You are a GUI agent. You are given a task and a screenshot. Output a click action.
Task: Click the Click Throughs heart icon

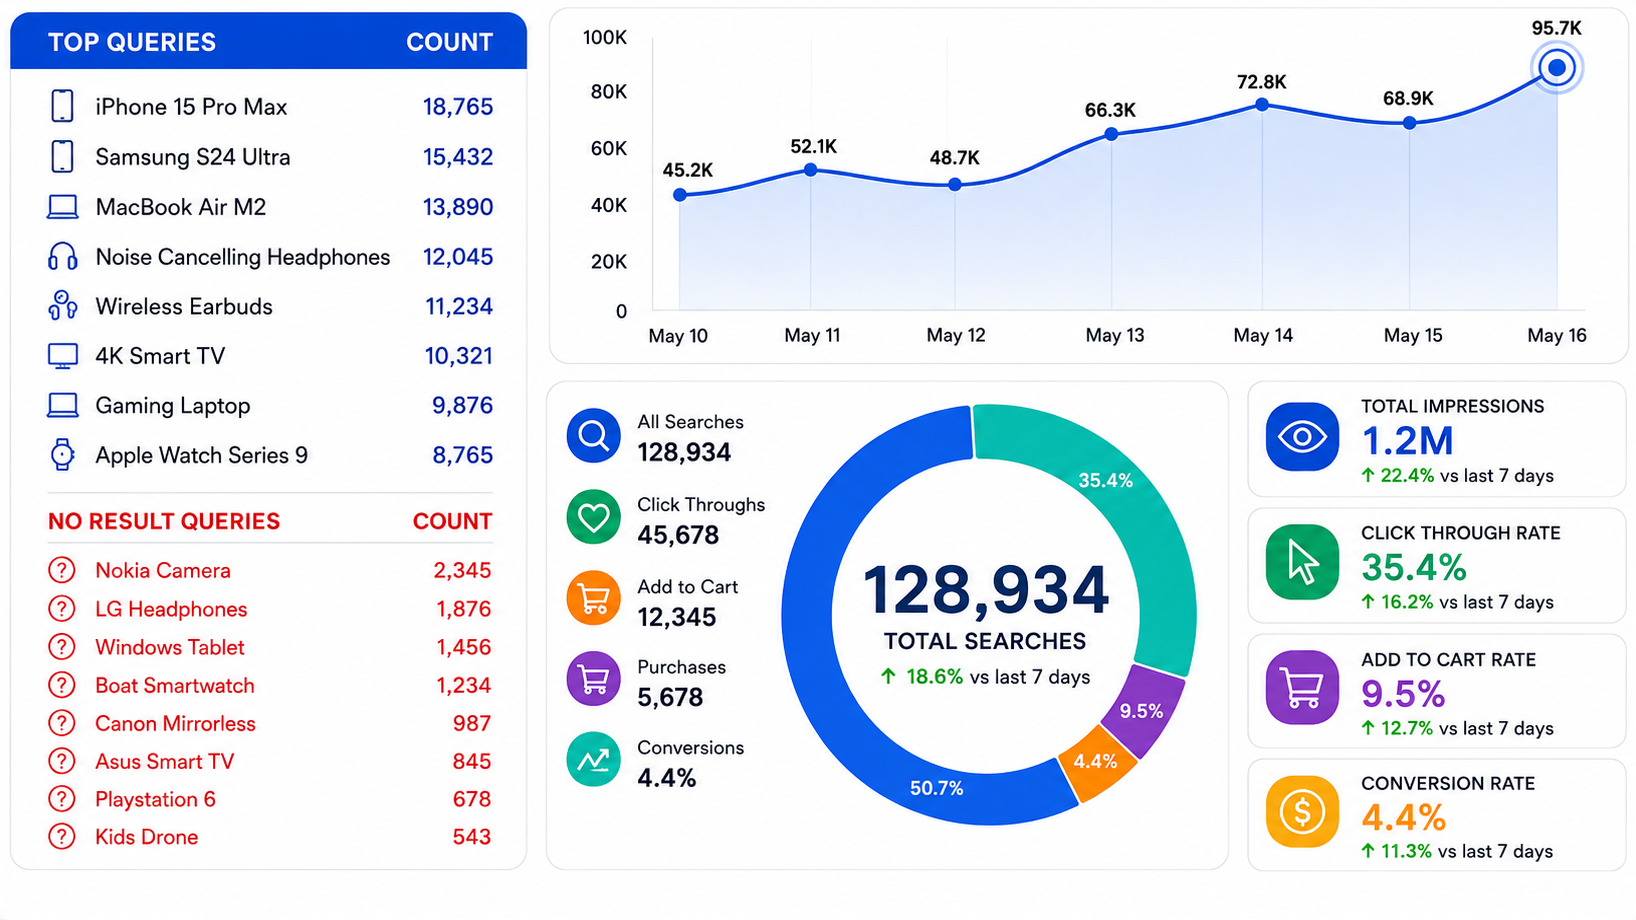click(594, 517)
